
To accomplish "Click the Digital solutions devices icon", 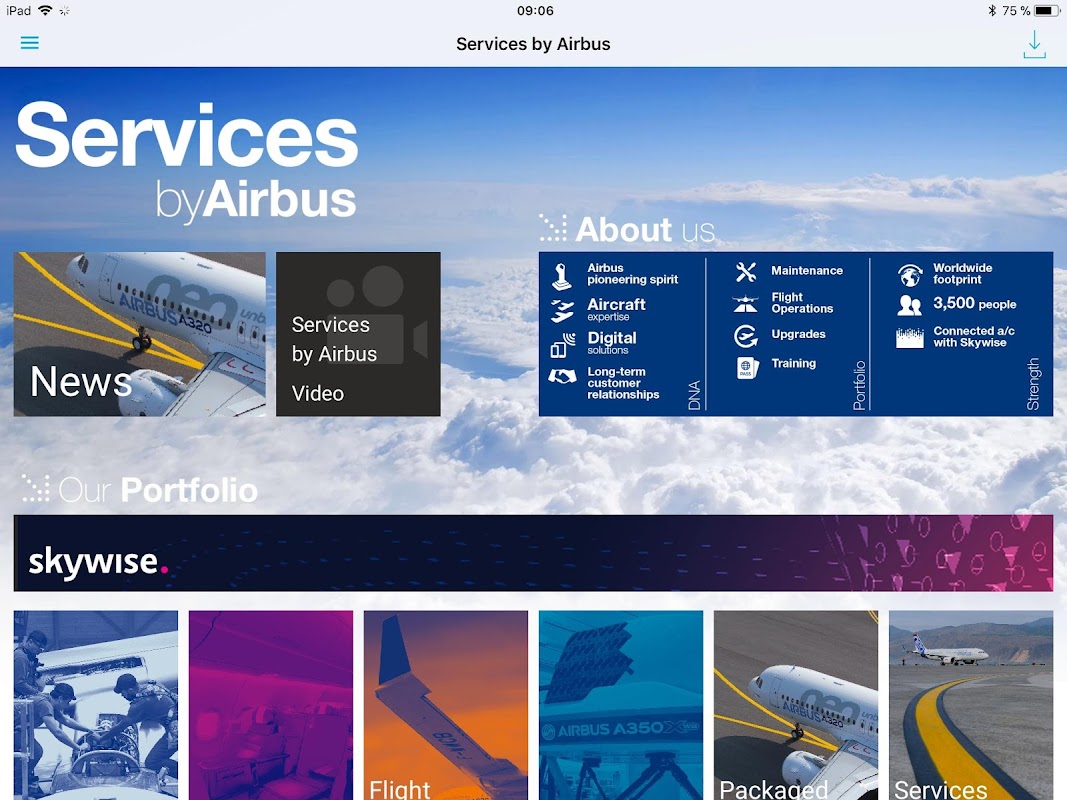I will tap(563, 344).
